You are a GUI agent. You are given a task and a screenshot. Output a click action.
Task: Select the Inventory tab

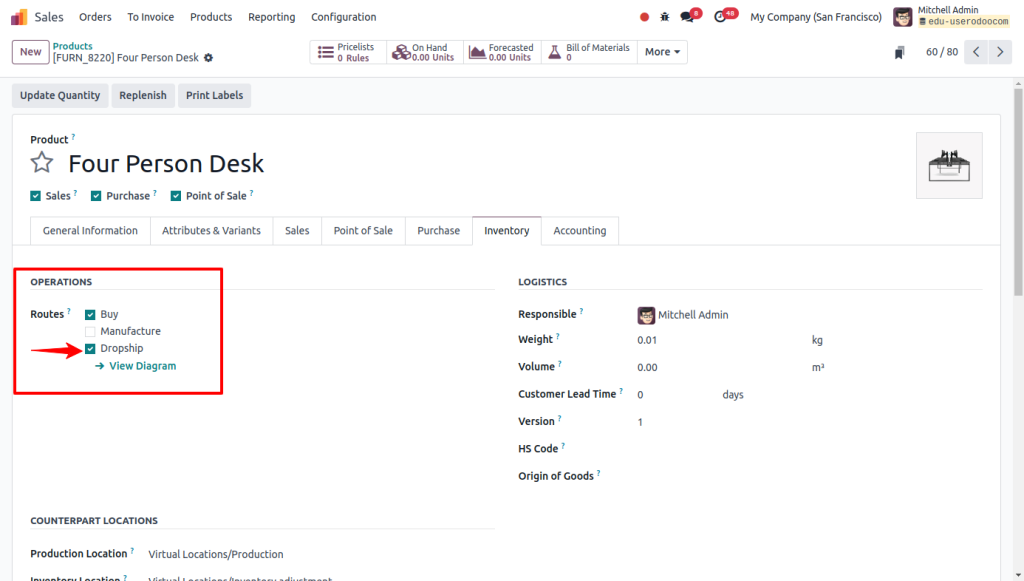click(507, 230)
